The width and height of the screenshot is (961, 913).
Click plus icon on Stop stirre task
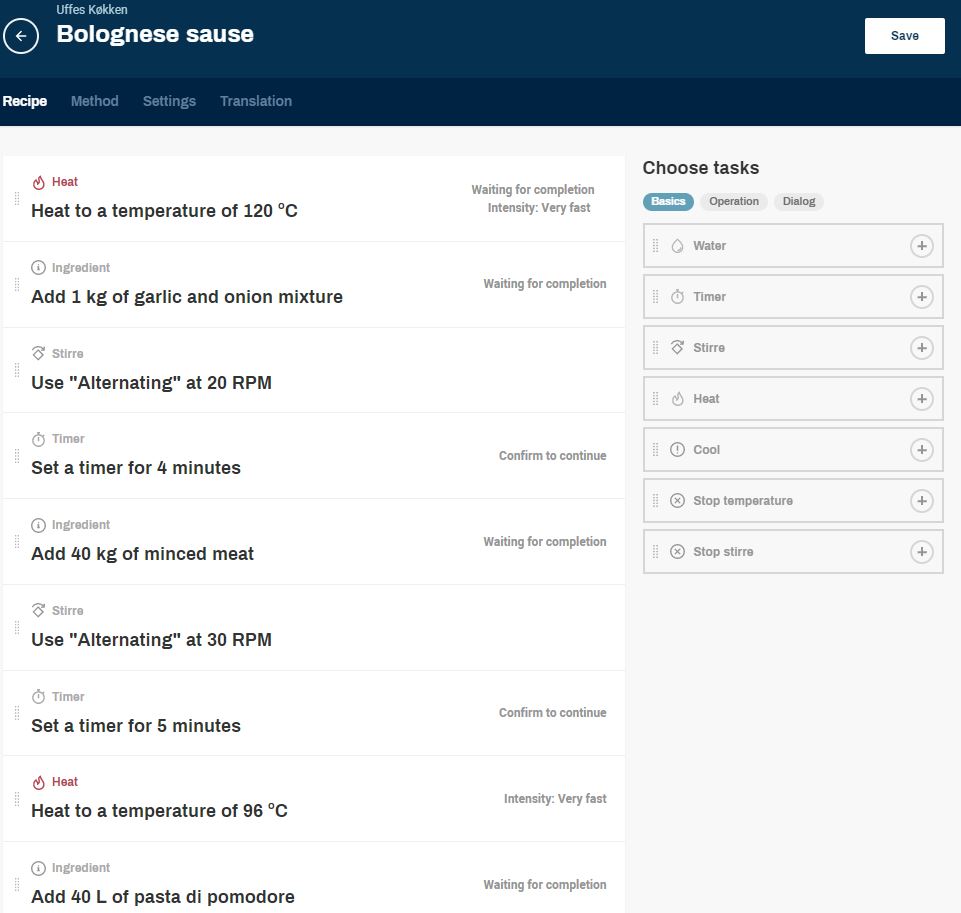pyautogui.click(x=921, y=552)
